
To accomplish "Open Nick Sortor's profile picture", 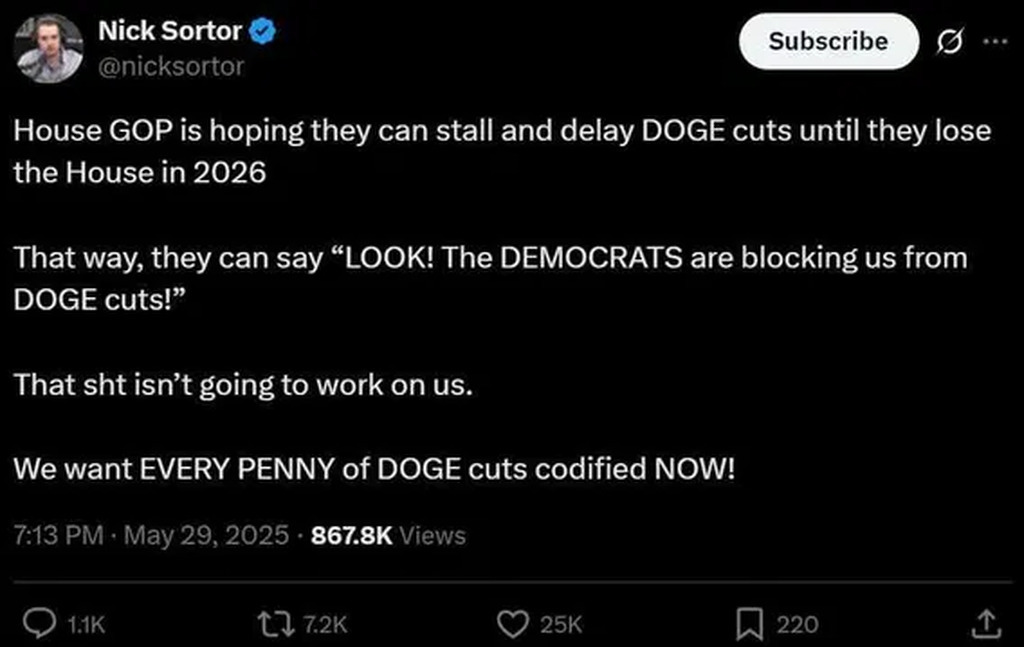I will [x=50, y=48].
